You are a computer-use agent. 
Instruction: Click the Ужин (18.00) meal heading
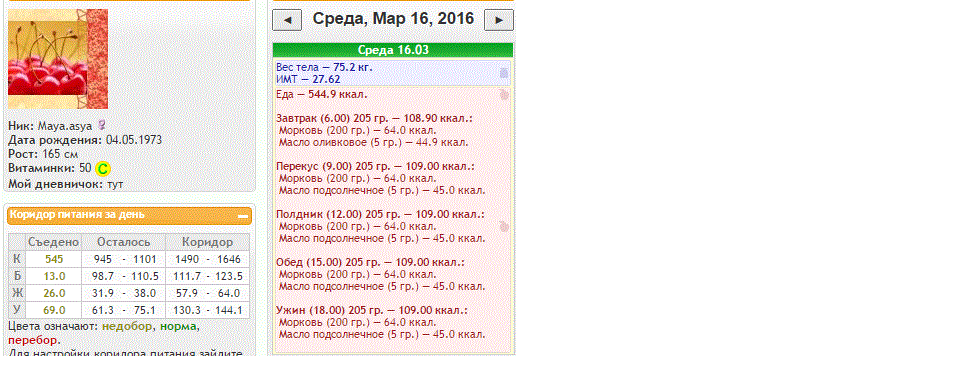(372, 310)
